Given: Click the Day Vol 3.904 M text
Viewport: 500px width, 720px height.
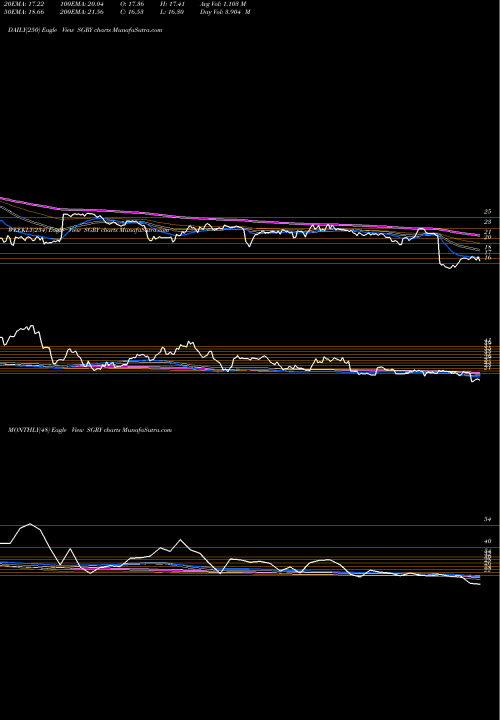Looking at the screenshot, I should click(225, 12).
